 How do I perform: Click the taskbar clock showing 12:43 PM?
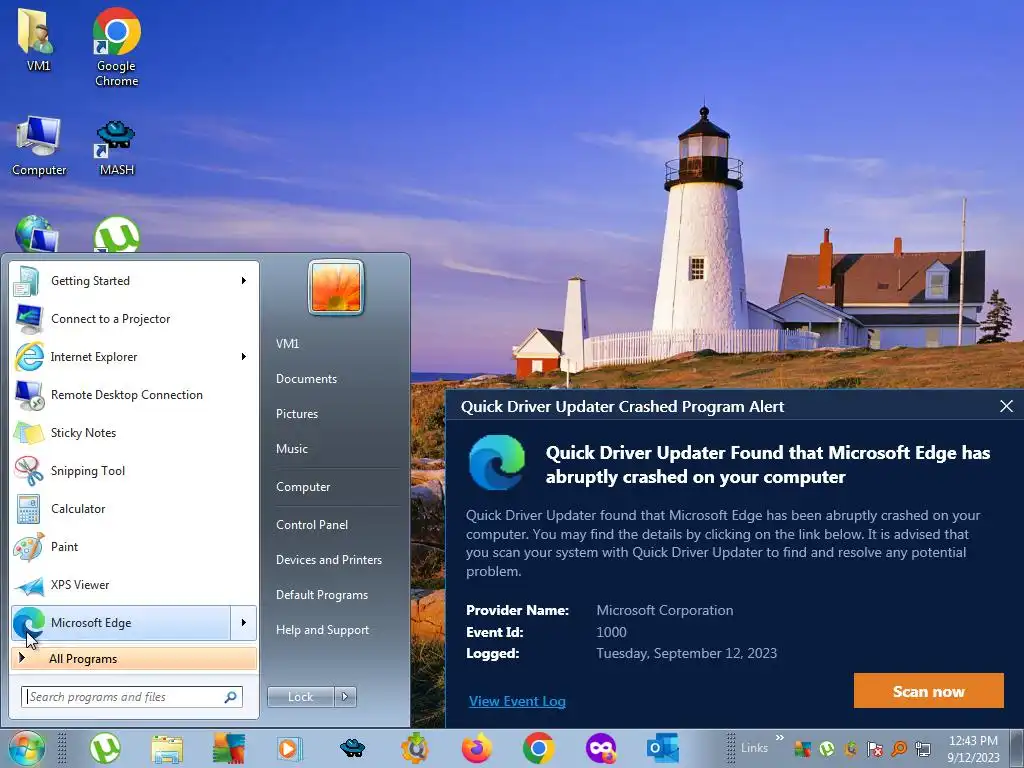(973, 749)
